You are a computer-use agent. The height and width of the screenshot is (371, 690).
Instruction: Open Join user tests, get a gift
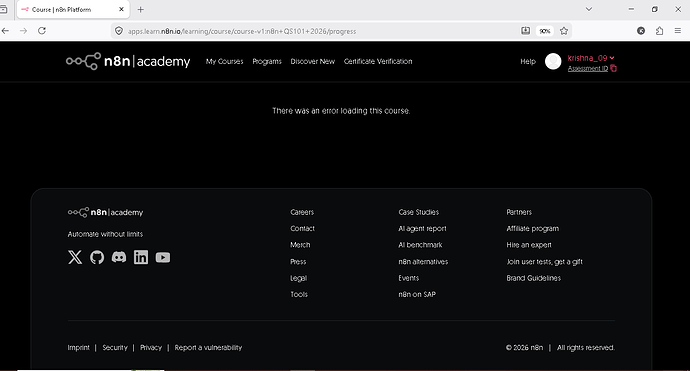[544, 261]
